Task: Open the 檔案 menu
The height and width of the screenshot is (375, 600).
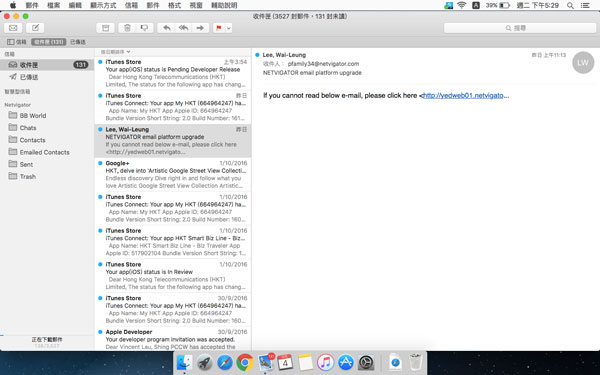Action: click(x=54, y=5)
